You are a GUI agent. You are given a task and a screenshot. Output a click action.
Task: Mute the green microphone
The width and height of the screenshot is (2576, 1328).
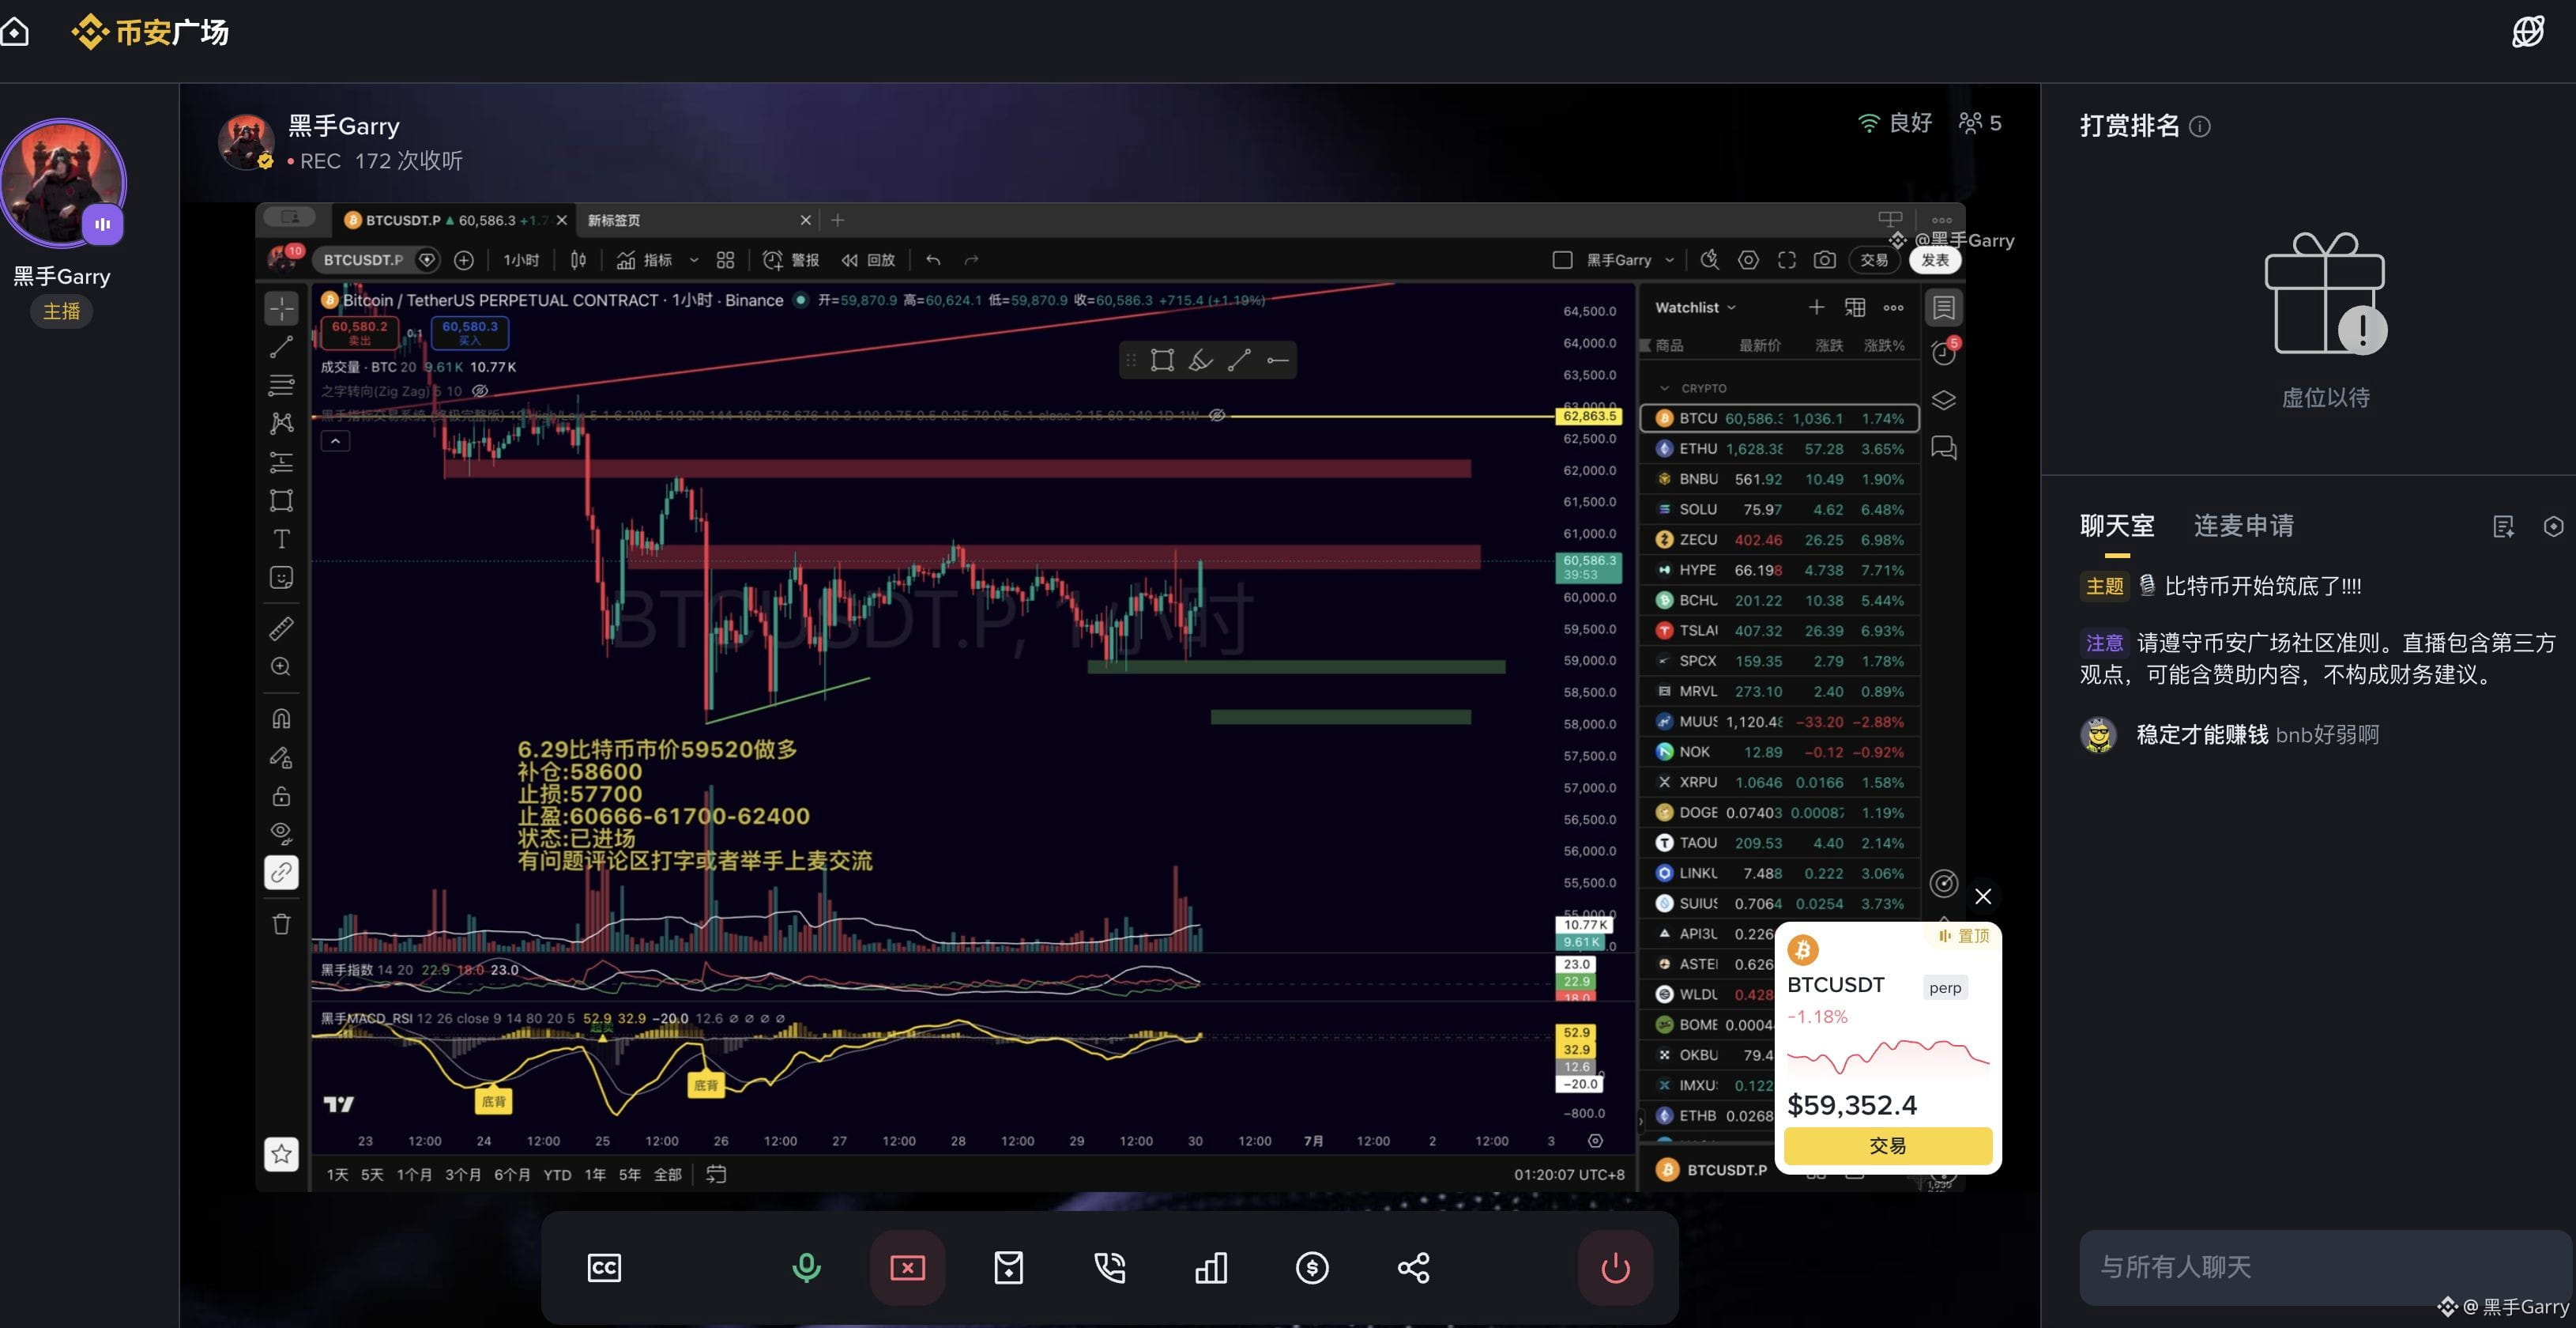coord(806,1268)
